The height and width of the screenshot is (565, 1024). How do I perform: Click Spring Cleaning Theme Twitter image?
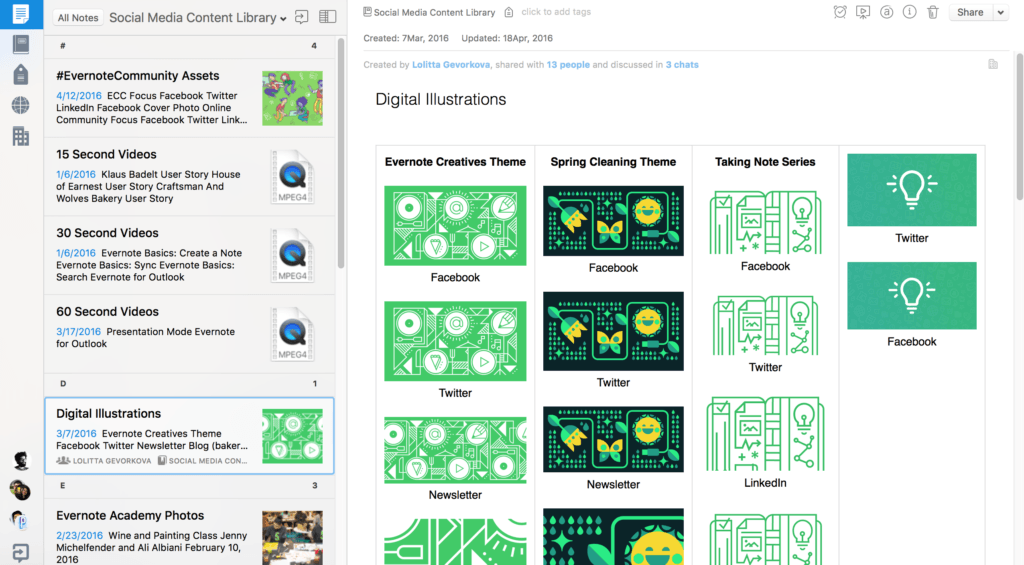[613, 331]
